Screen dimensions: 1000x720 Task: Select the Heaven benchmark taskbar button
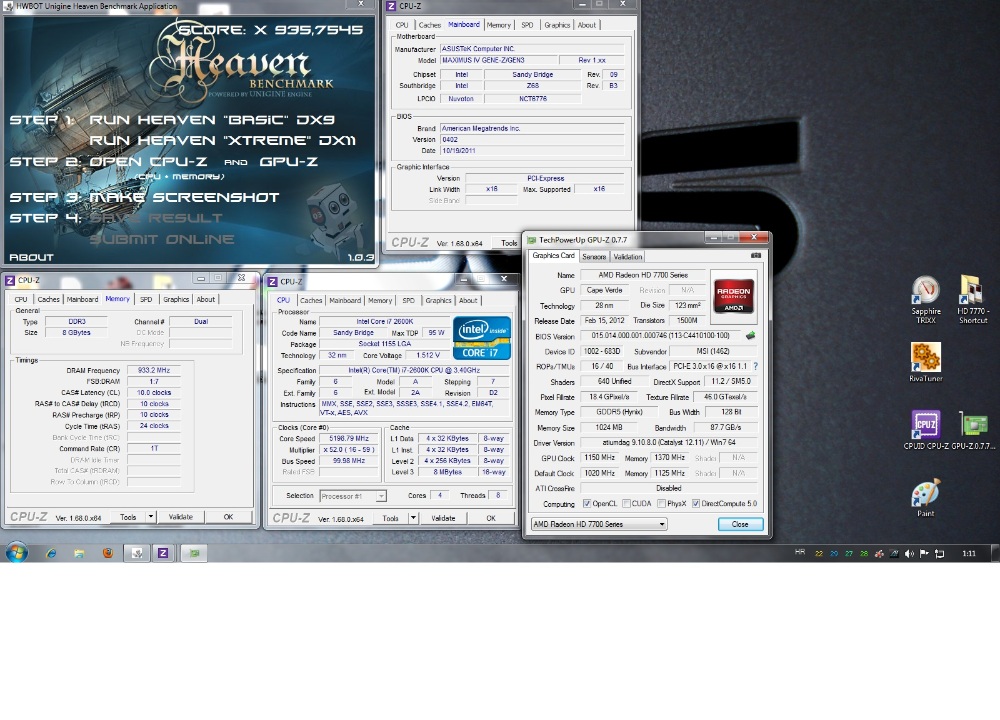136,553
